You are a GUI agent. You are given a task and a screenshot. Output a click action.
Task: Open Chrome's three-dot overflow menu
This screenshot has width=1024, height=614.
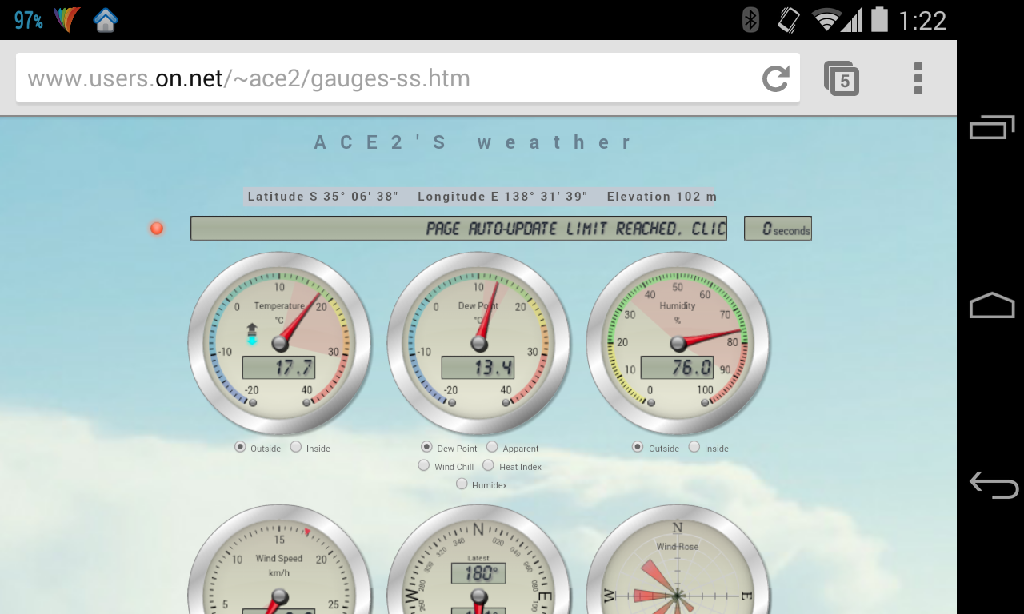[917, 78]
